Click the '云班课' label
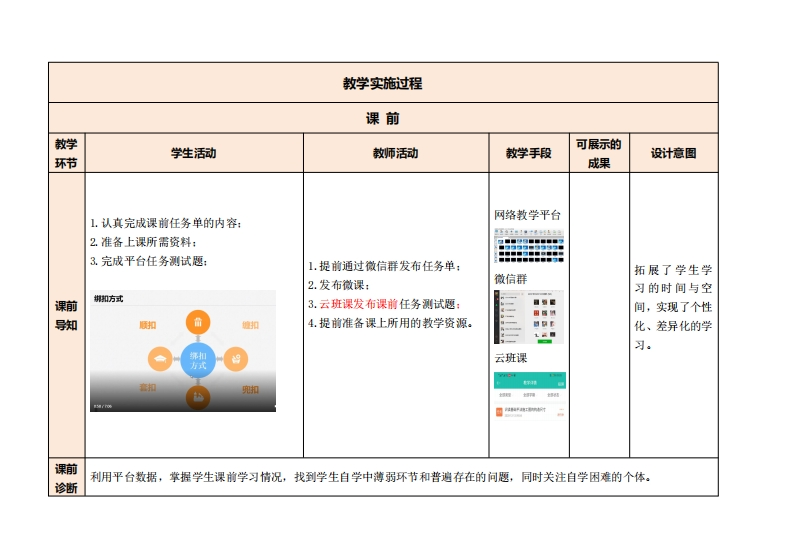The image size is (793, 560). click(511, 358)
